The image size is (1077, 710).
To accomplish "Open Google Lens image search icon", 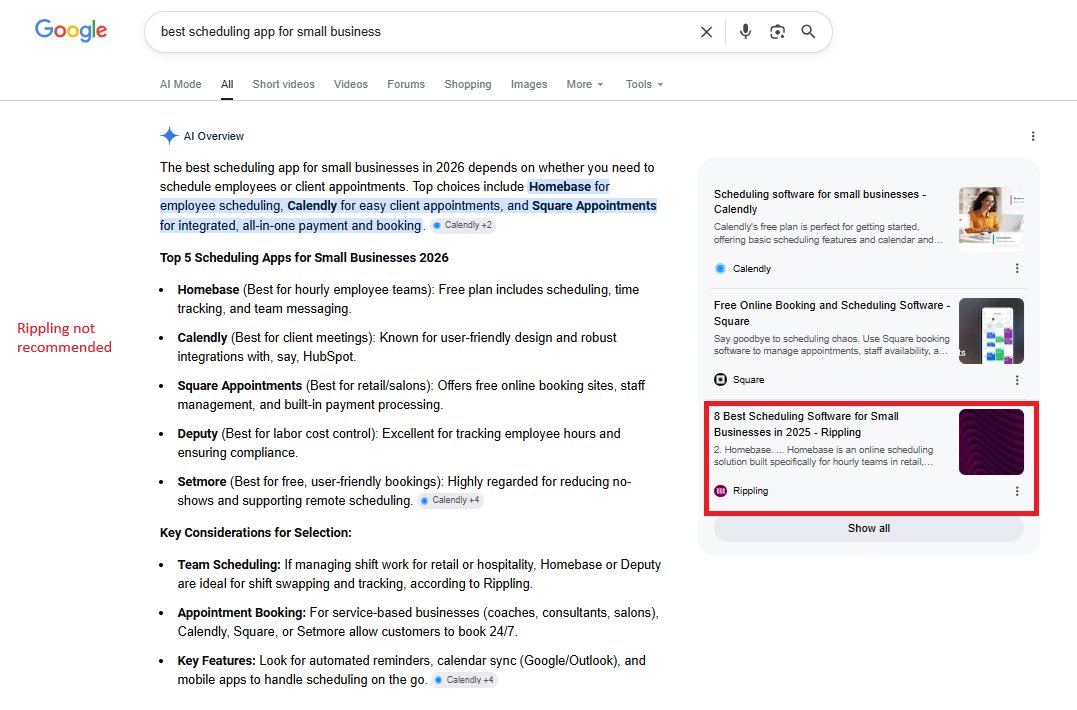I will click(x=777, y=32).
